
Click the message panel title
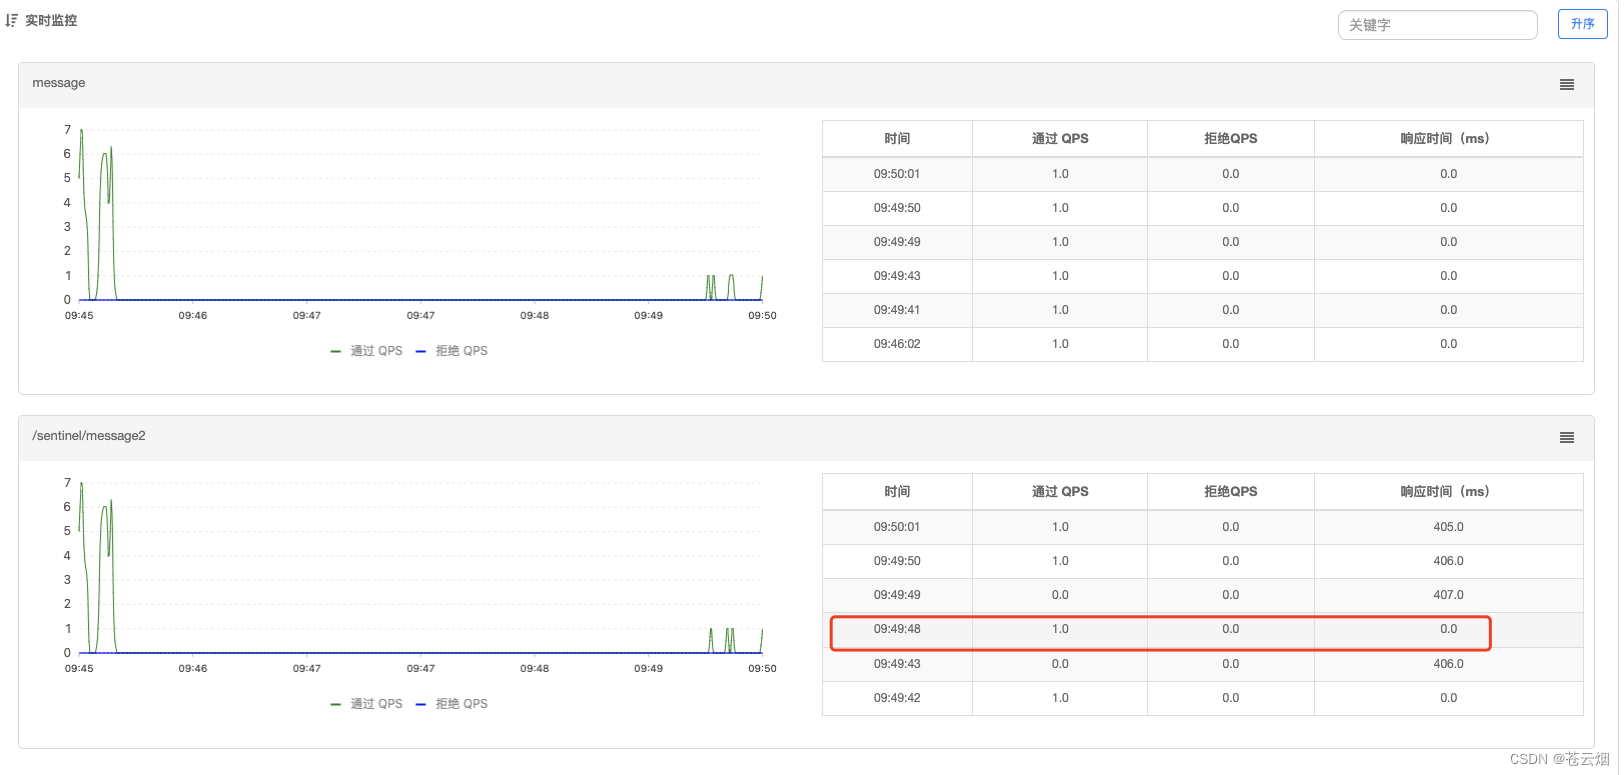(59, 83)
